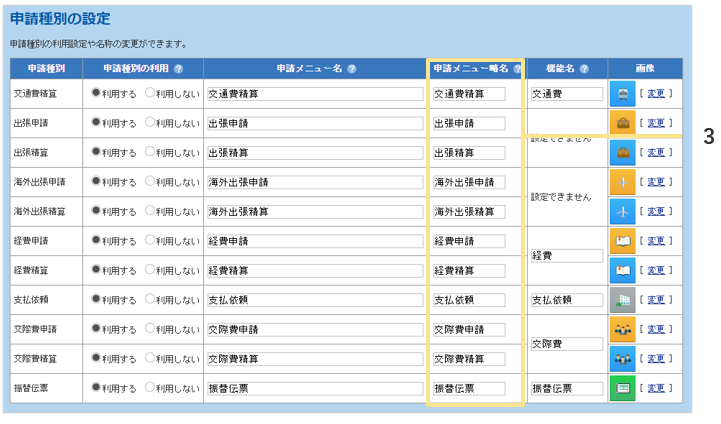Screen dimensions: 721x424
Task: Click the airplane icon for 海外出張申請
Action: (x=623, y=182)
